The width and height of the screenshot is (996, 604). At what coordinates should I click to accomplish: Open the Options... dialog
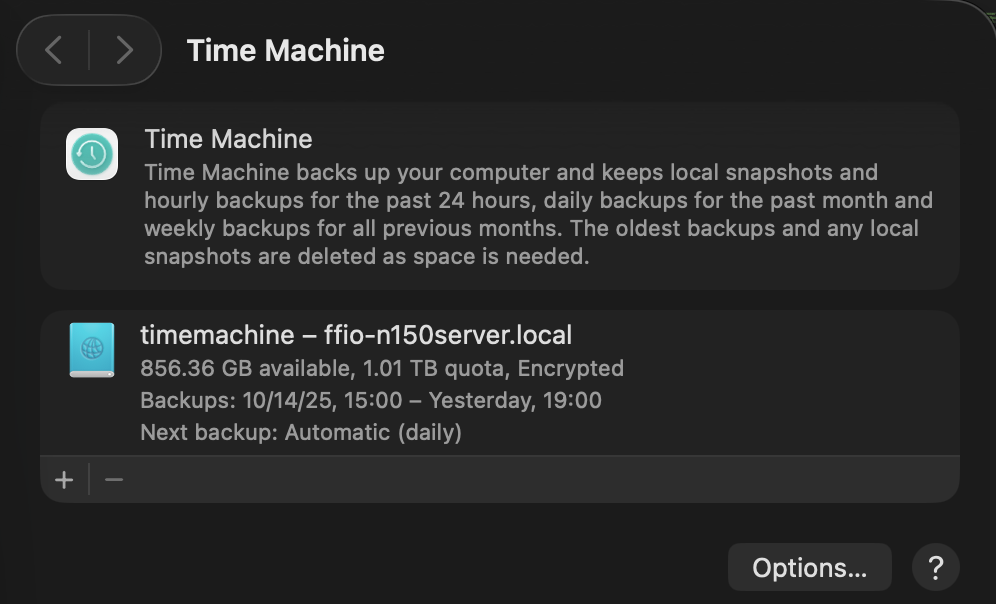809,568
